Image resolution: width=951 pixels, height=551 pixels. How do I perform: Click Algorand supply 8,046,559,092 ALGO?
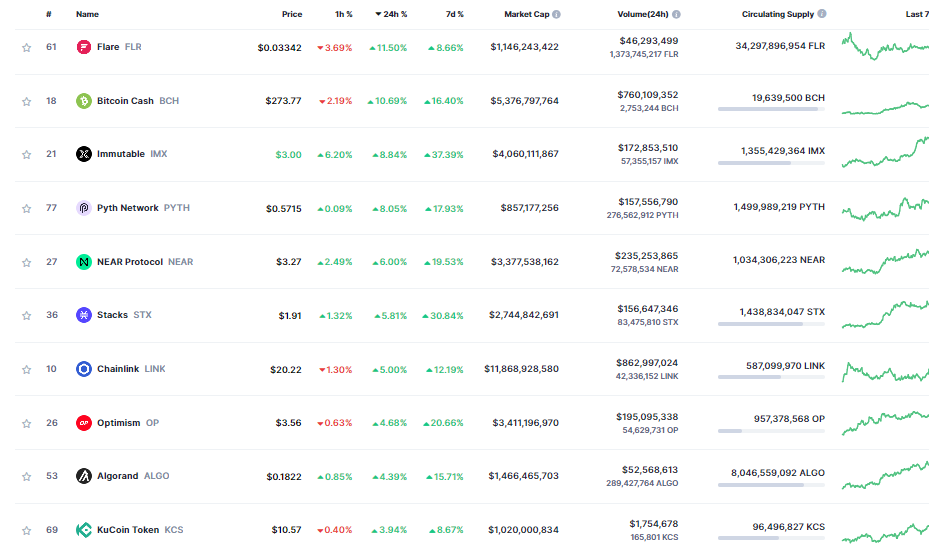coord(778,473)
